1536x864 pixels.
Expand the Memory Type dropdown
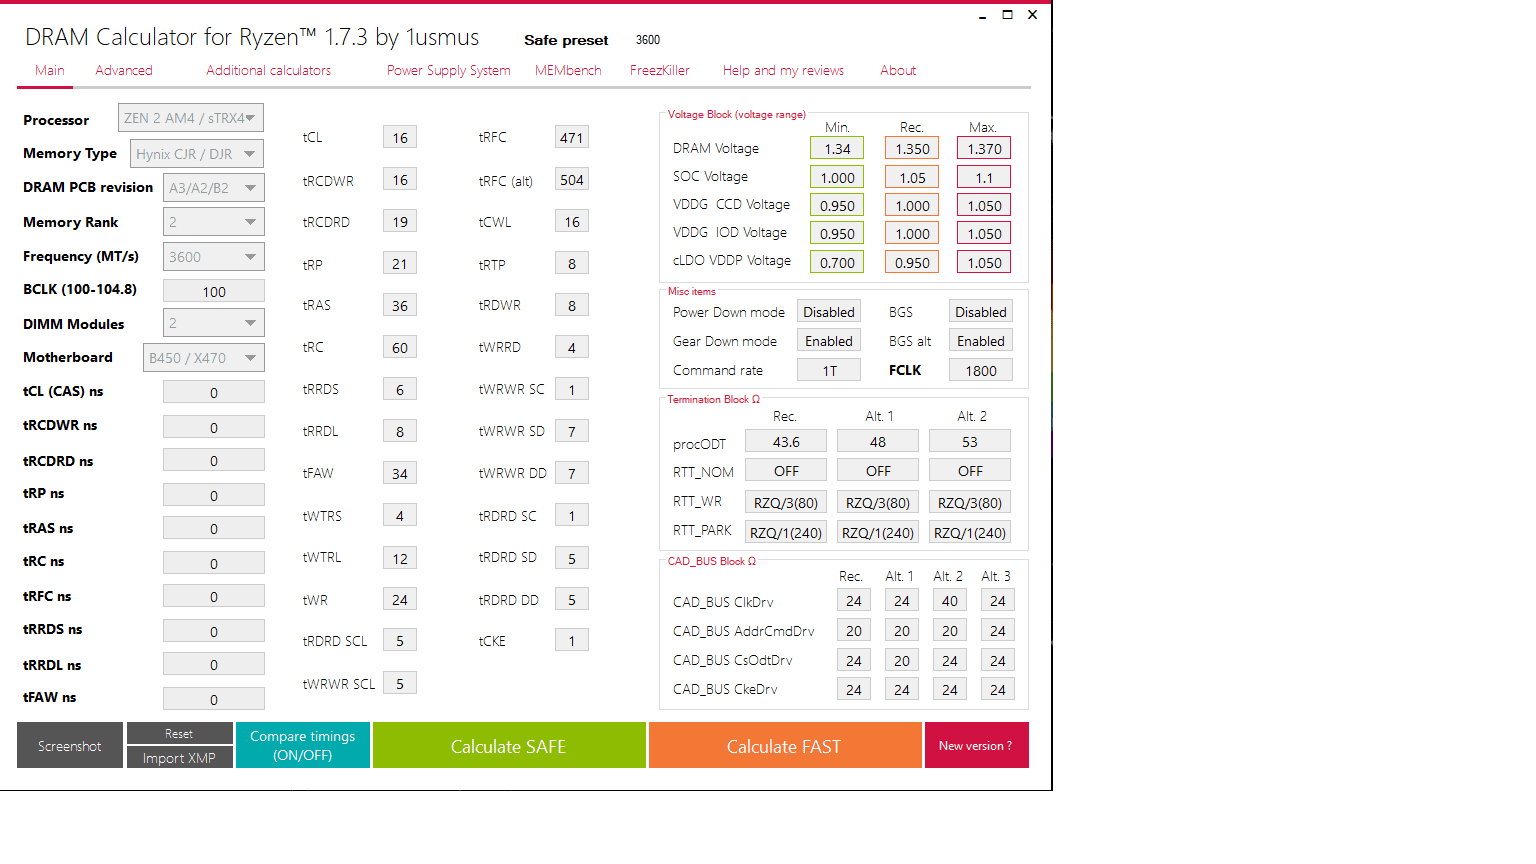pos(197,154)
